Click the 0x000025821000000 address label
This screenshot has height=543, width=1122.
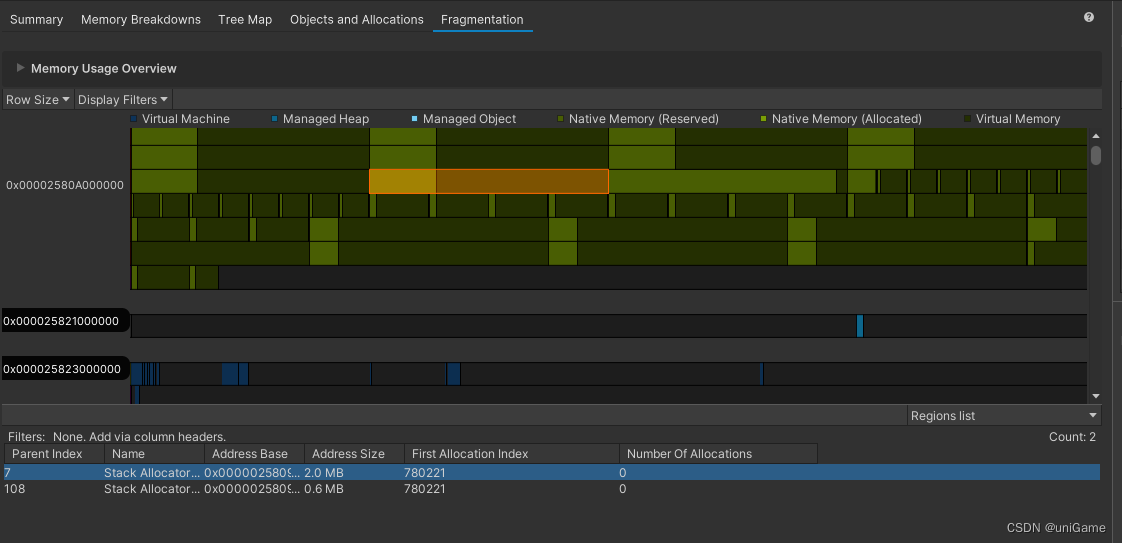62,322
